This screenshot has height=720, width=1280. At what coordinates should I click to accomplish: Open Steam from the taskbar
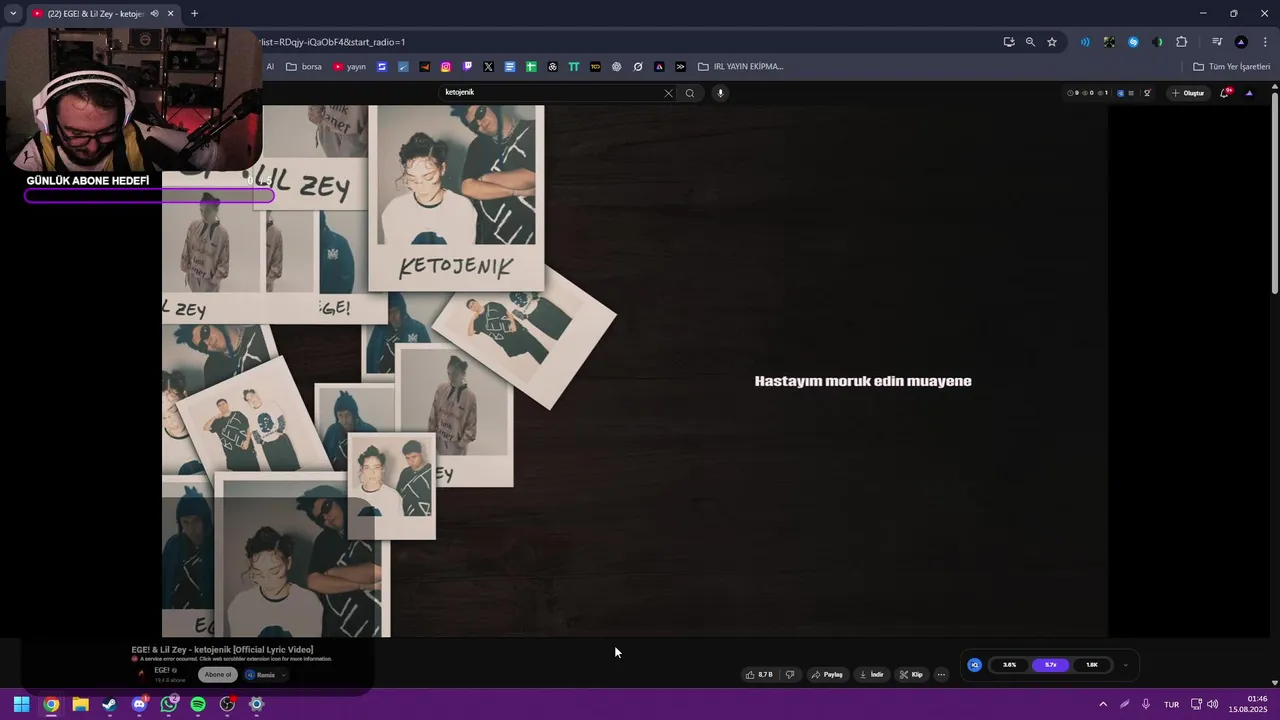[x=109, y=704]
